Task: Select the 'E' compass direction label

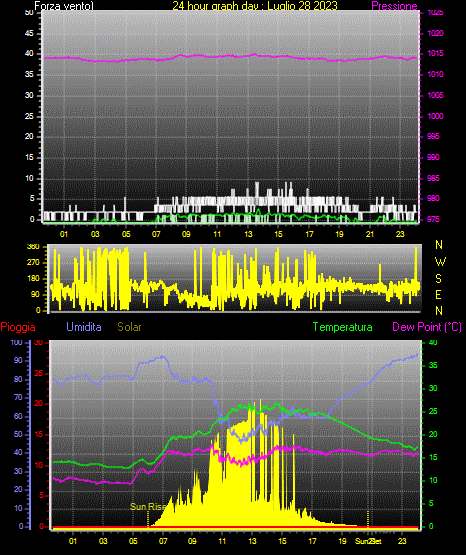Action: pos(438,294)
